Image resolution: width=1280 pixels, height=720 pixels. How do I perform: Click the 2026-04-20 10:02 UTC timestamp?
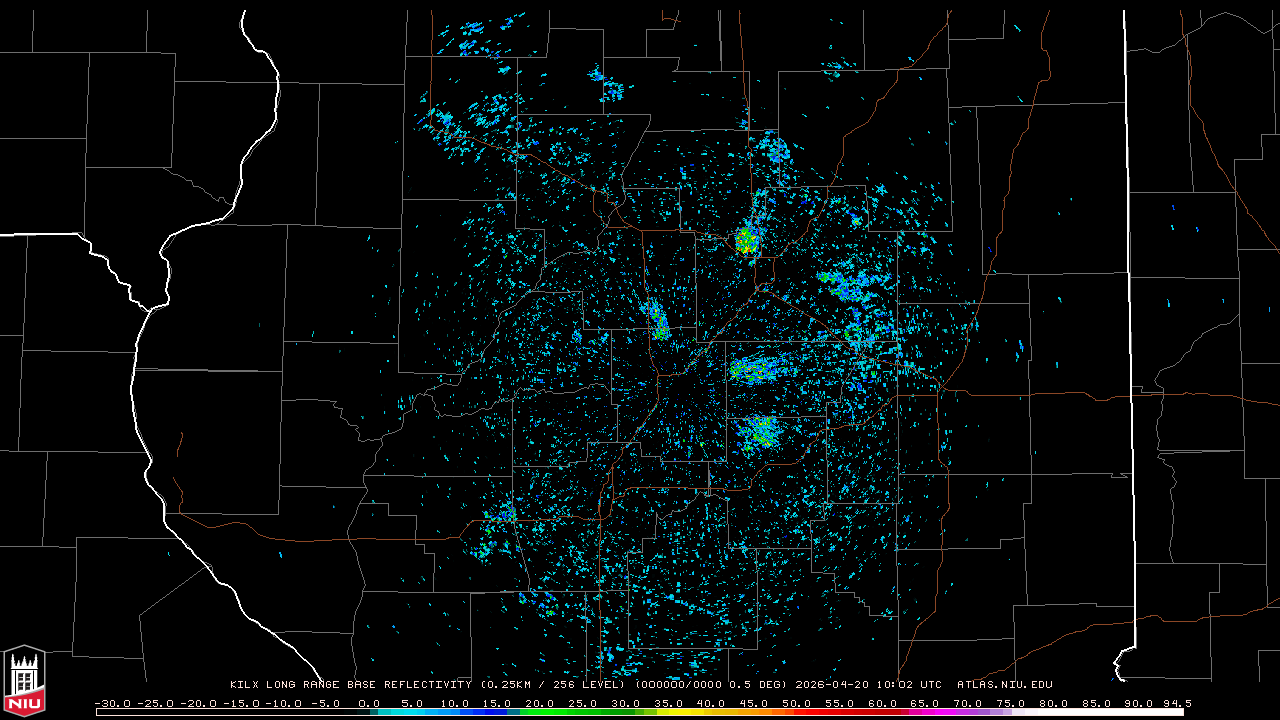click(x=868, y=685)
